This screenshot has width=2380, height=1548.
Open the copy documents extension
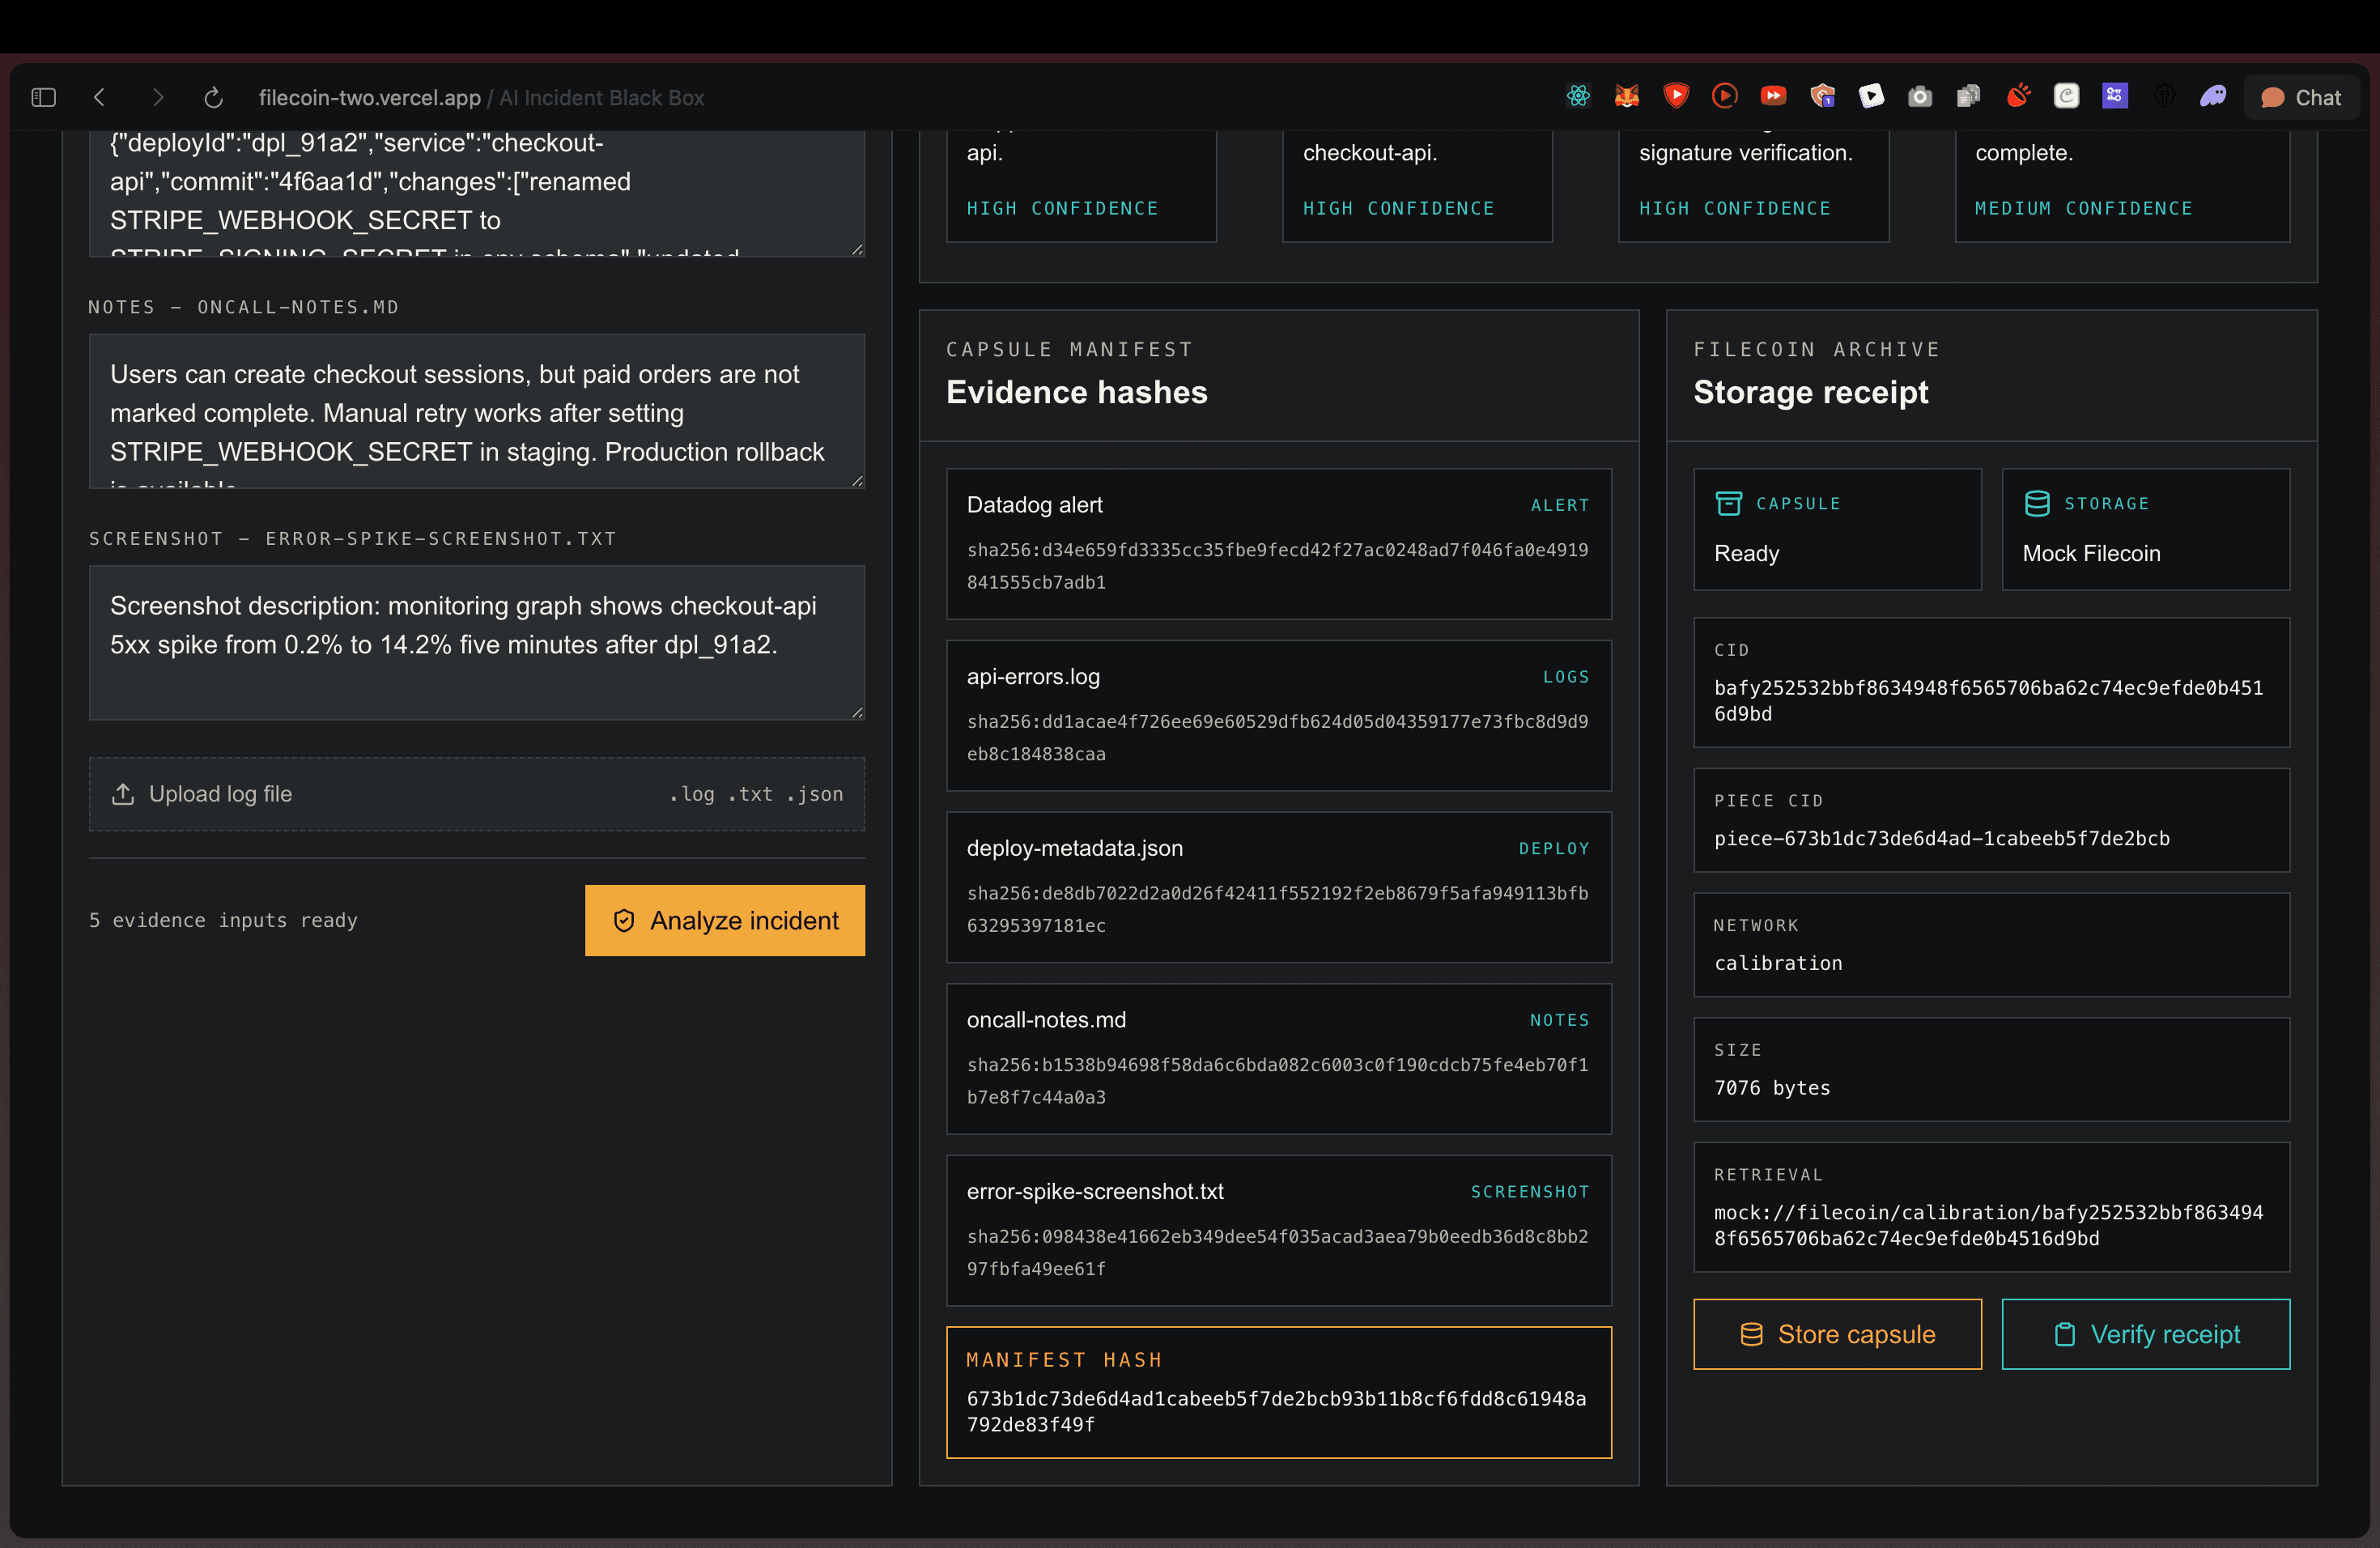click(1968, 96)
